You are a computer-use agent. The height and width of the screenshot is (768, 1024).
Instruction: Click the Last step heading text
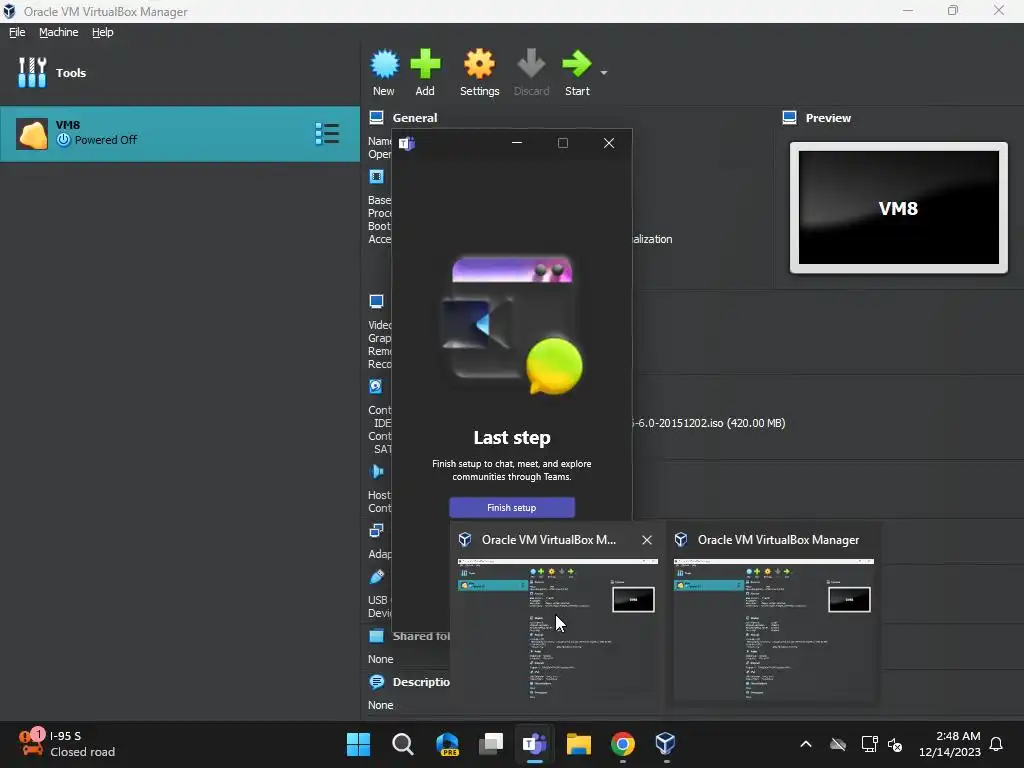pyautogui.click(x=512, y=438)
